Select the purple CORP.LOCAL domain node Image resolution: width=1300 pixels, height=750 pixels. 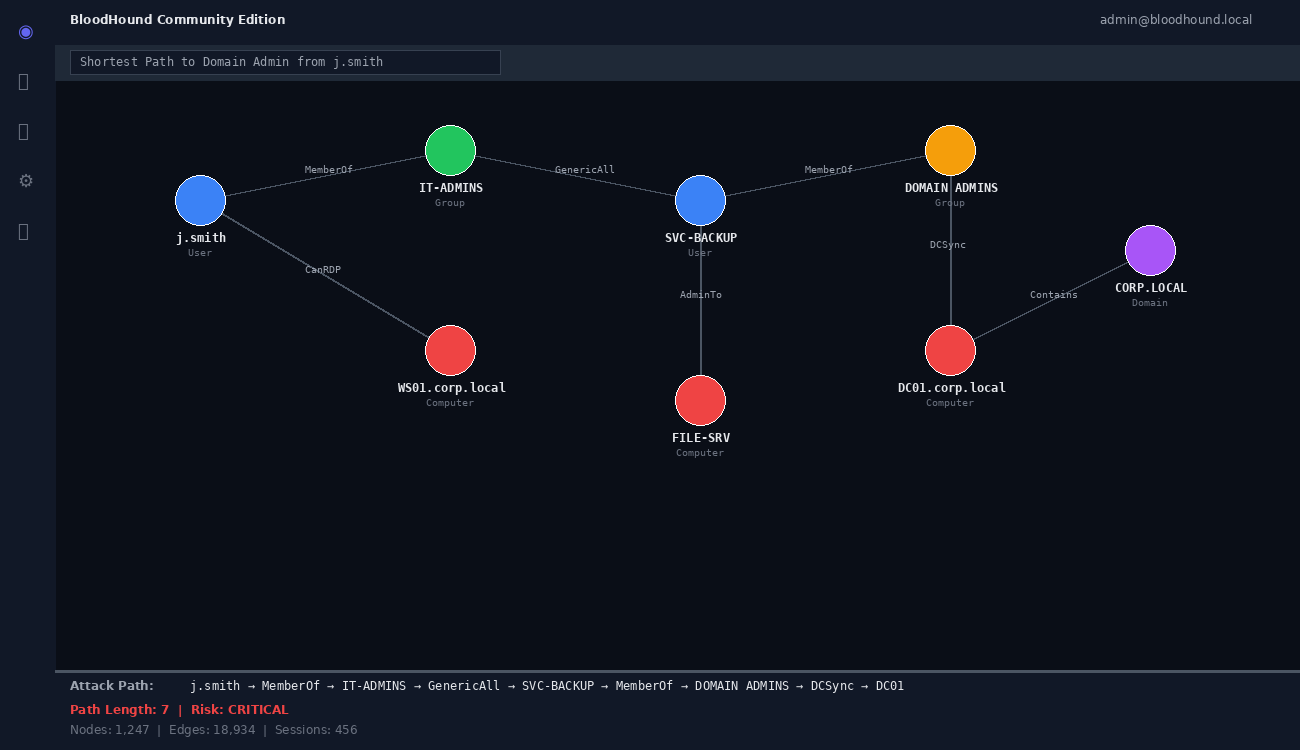point(1150,250)
